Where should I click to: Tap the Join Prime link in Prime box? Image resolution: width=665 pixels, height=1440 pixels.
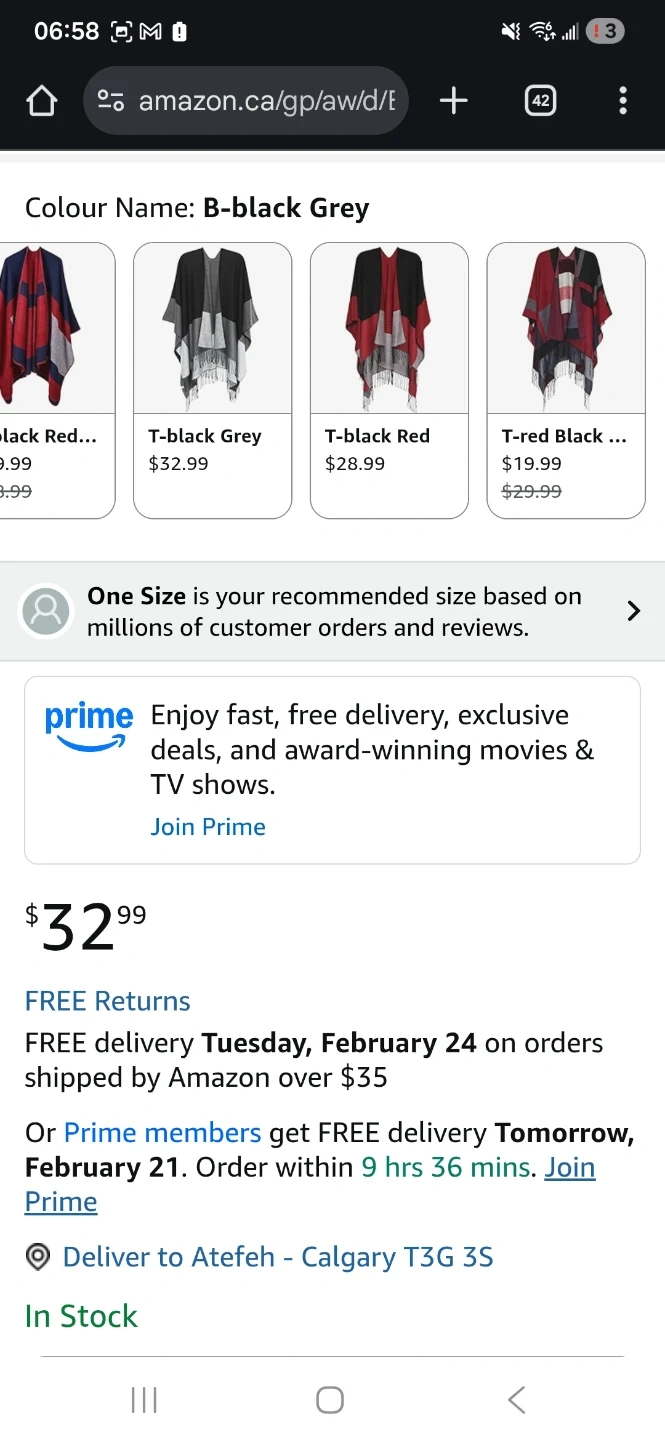point(208,827)
